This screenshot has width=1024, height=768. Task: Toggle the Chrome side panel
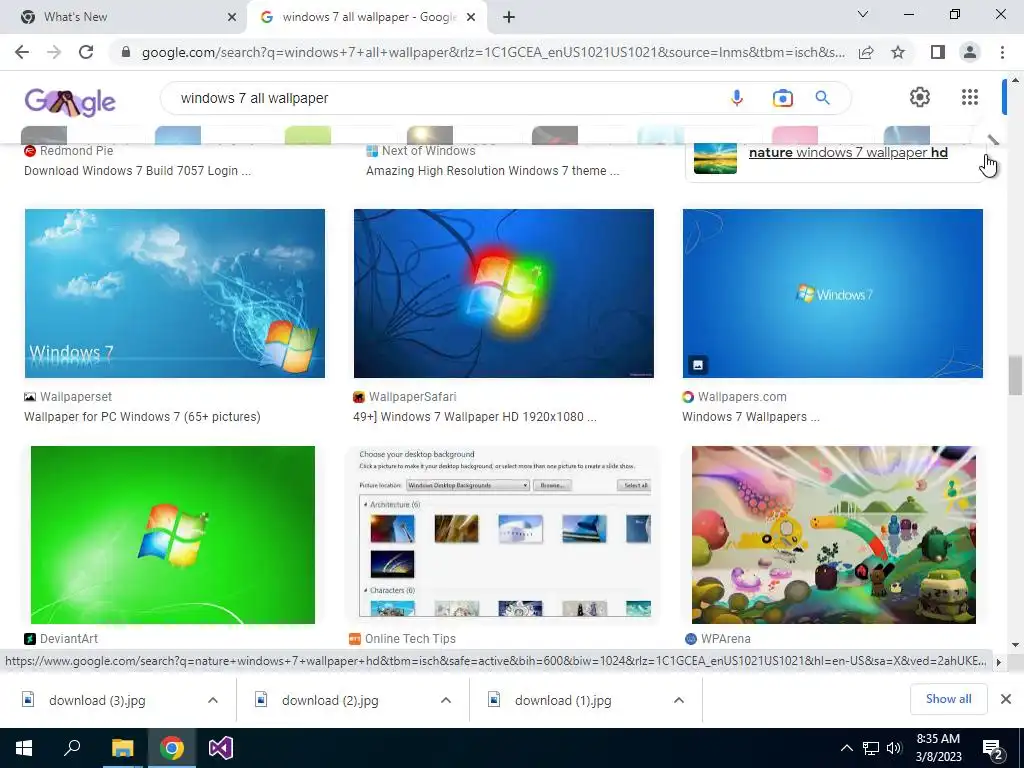point(938,52)
